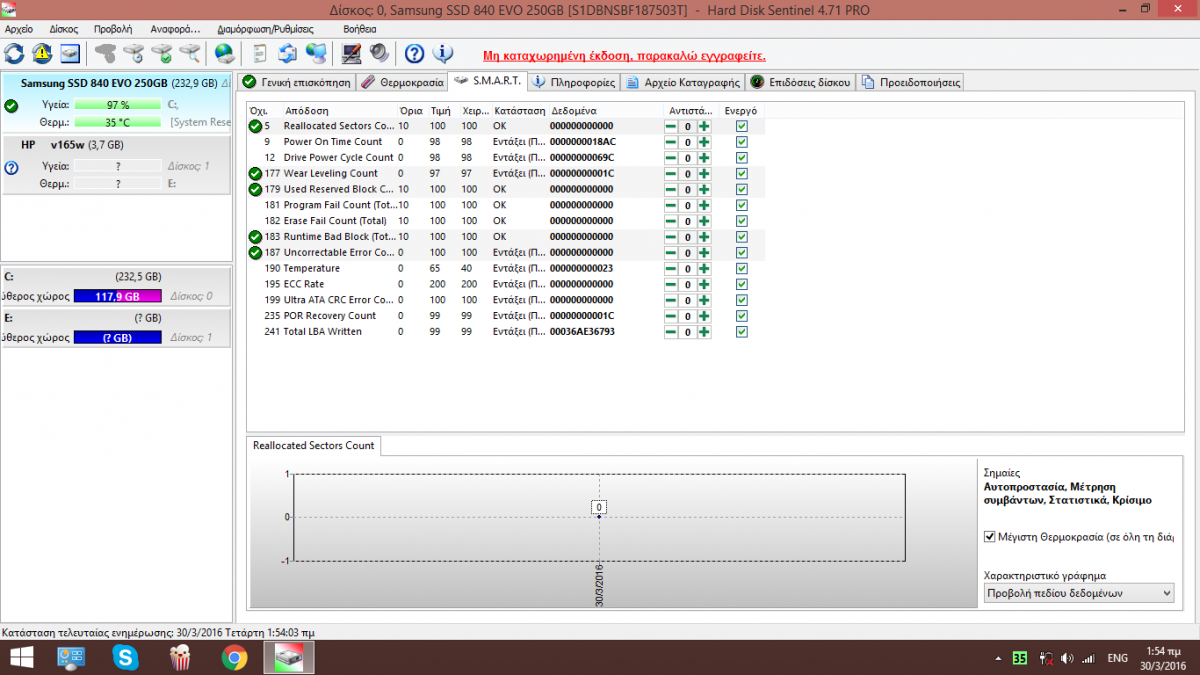This screenshot has width=1200, height=675.
Task: Click the green 97% health bar
Action: tap(118, 105)
